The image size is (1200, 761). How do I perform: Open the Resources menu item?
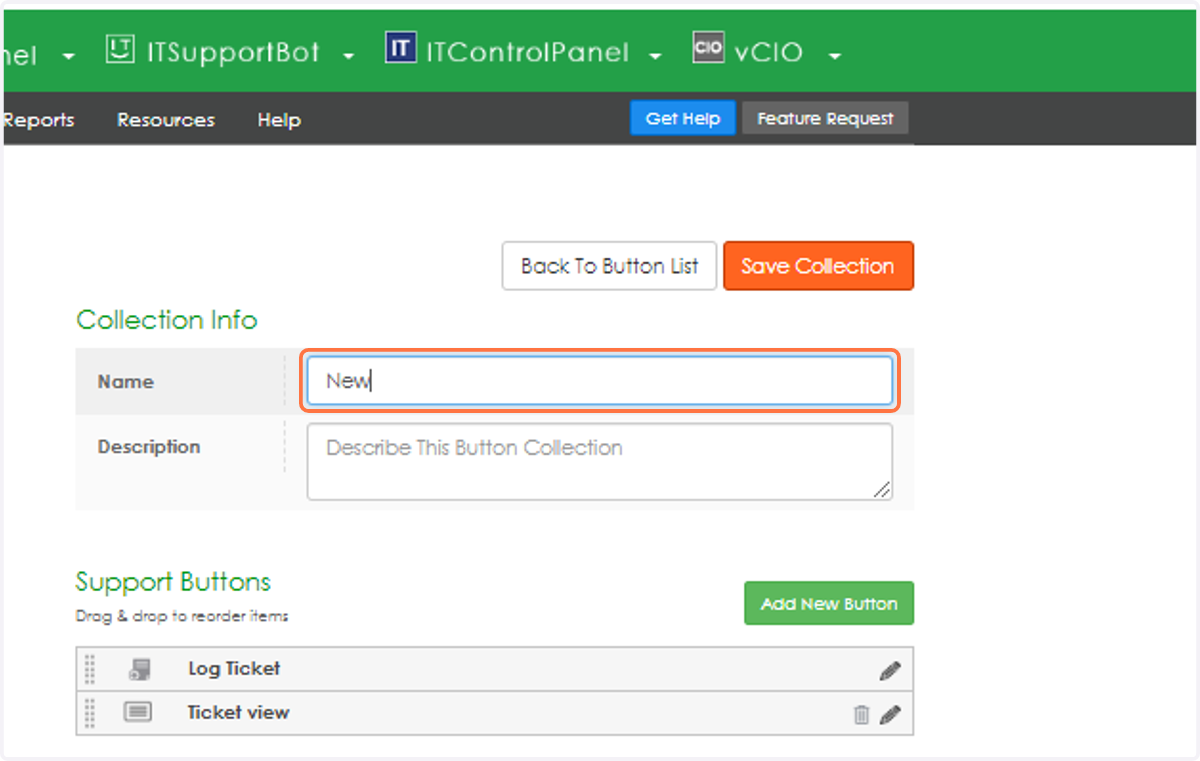[x=166, y=120]
